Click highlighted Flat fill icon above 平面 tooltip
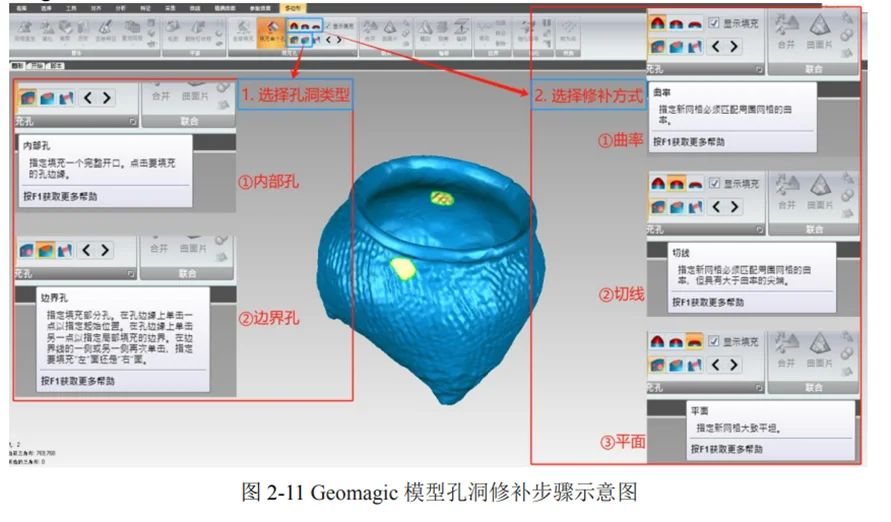The image size is (891, 522). click(694, 341)
